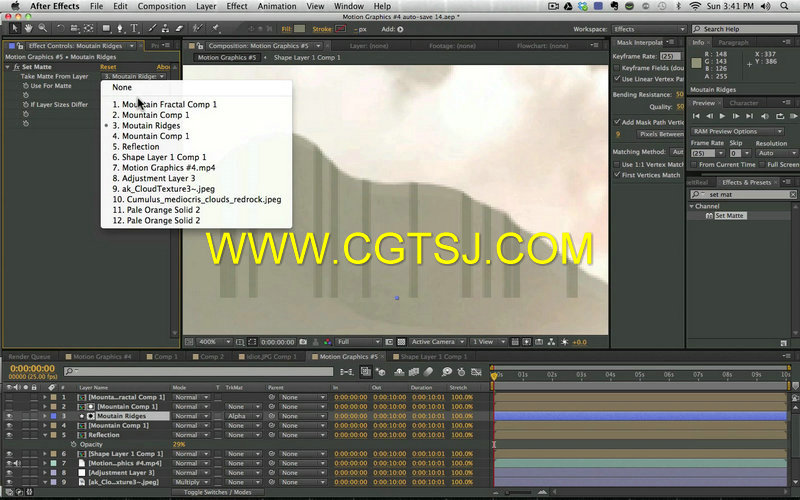Click the Stroke color swatch
Viewport: 800px width, 500px height.
coord(340,29)
